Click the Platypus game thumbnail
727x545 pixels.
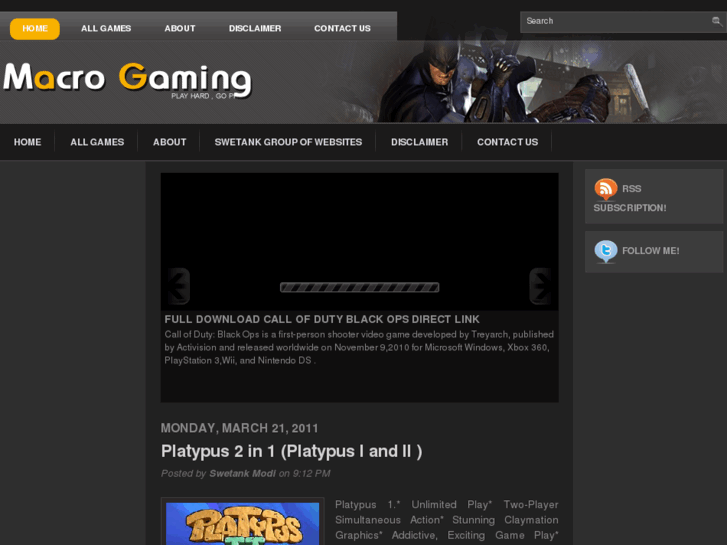pos(242,522)
